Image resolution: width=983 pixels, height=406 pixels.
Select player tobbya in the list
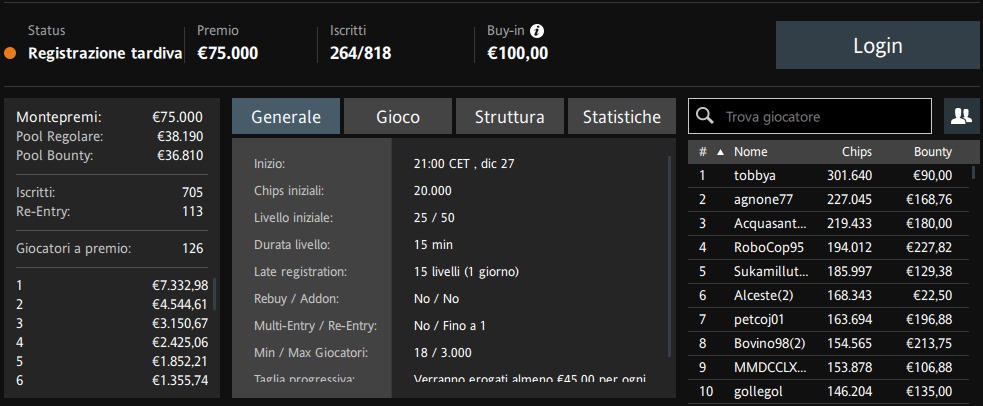pos(829,176)
